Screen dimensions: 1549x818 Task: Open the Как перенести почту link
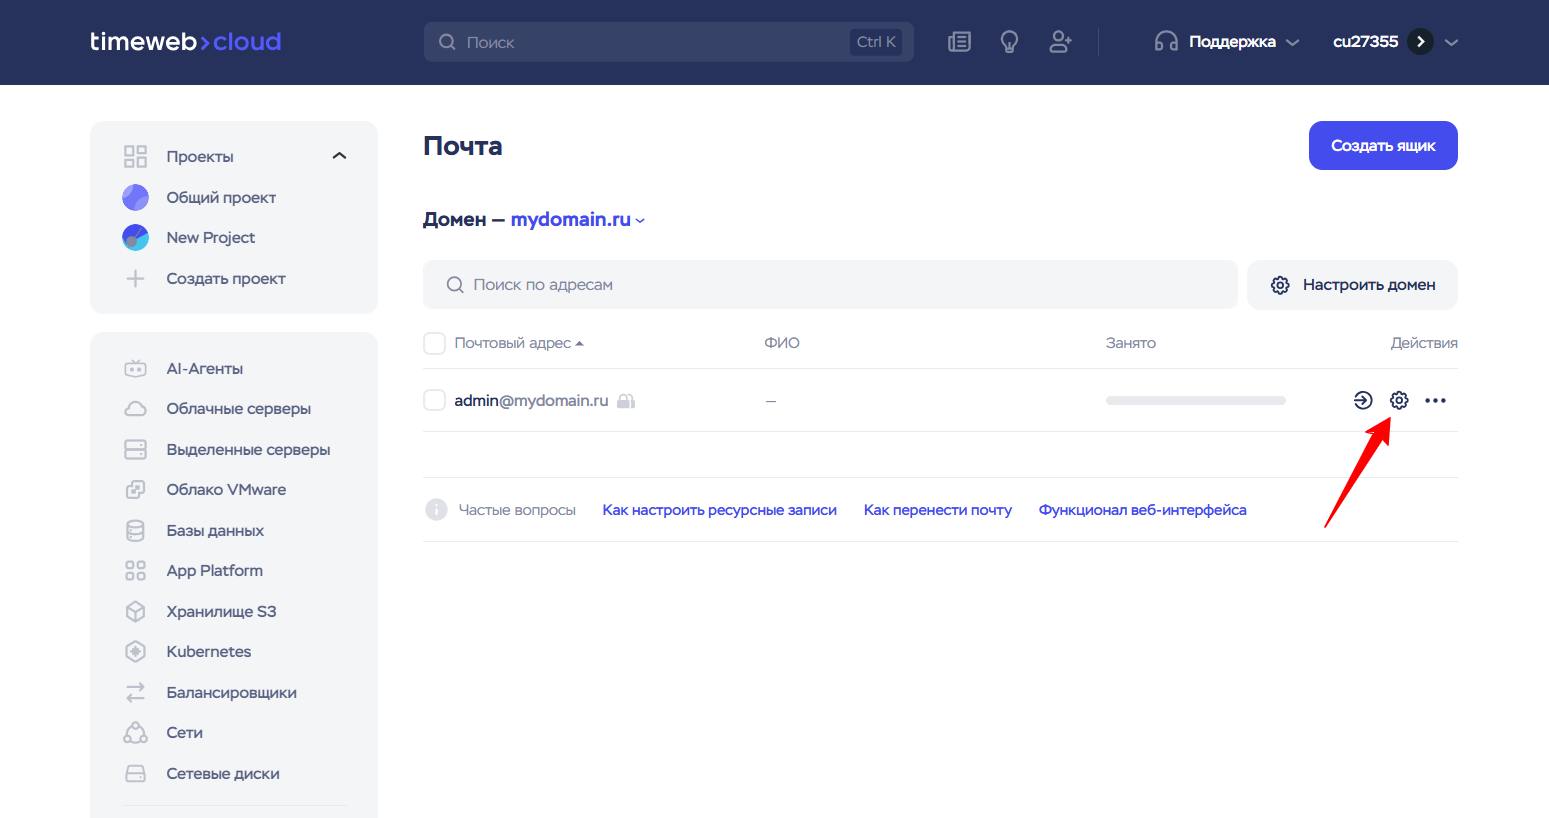coord(937,510)
